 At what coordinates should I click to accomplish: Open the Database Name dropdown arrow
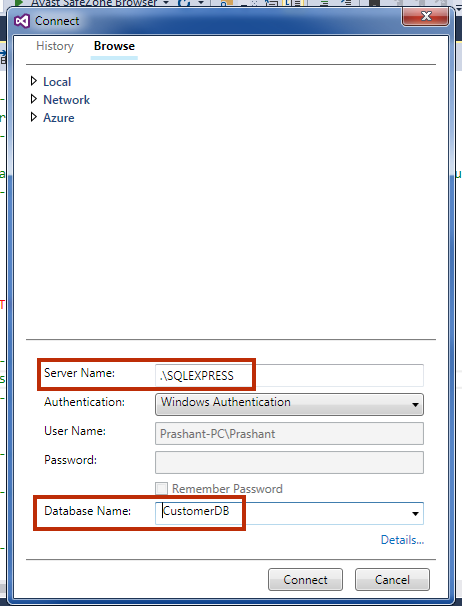coord(415,514)
